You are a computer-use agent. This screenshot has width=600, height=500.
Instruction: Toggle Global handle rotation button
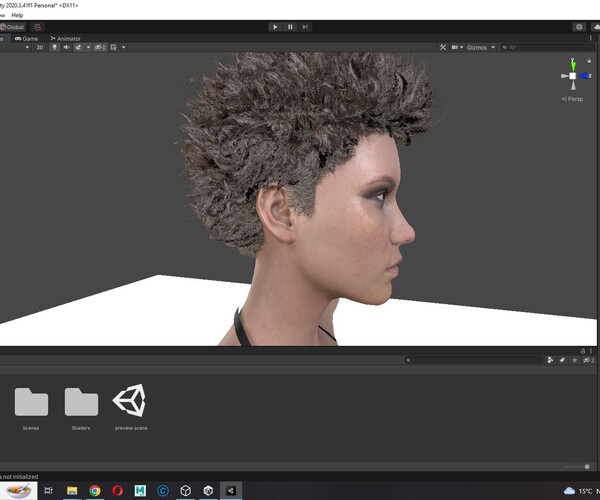pos(13,27)
